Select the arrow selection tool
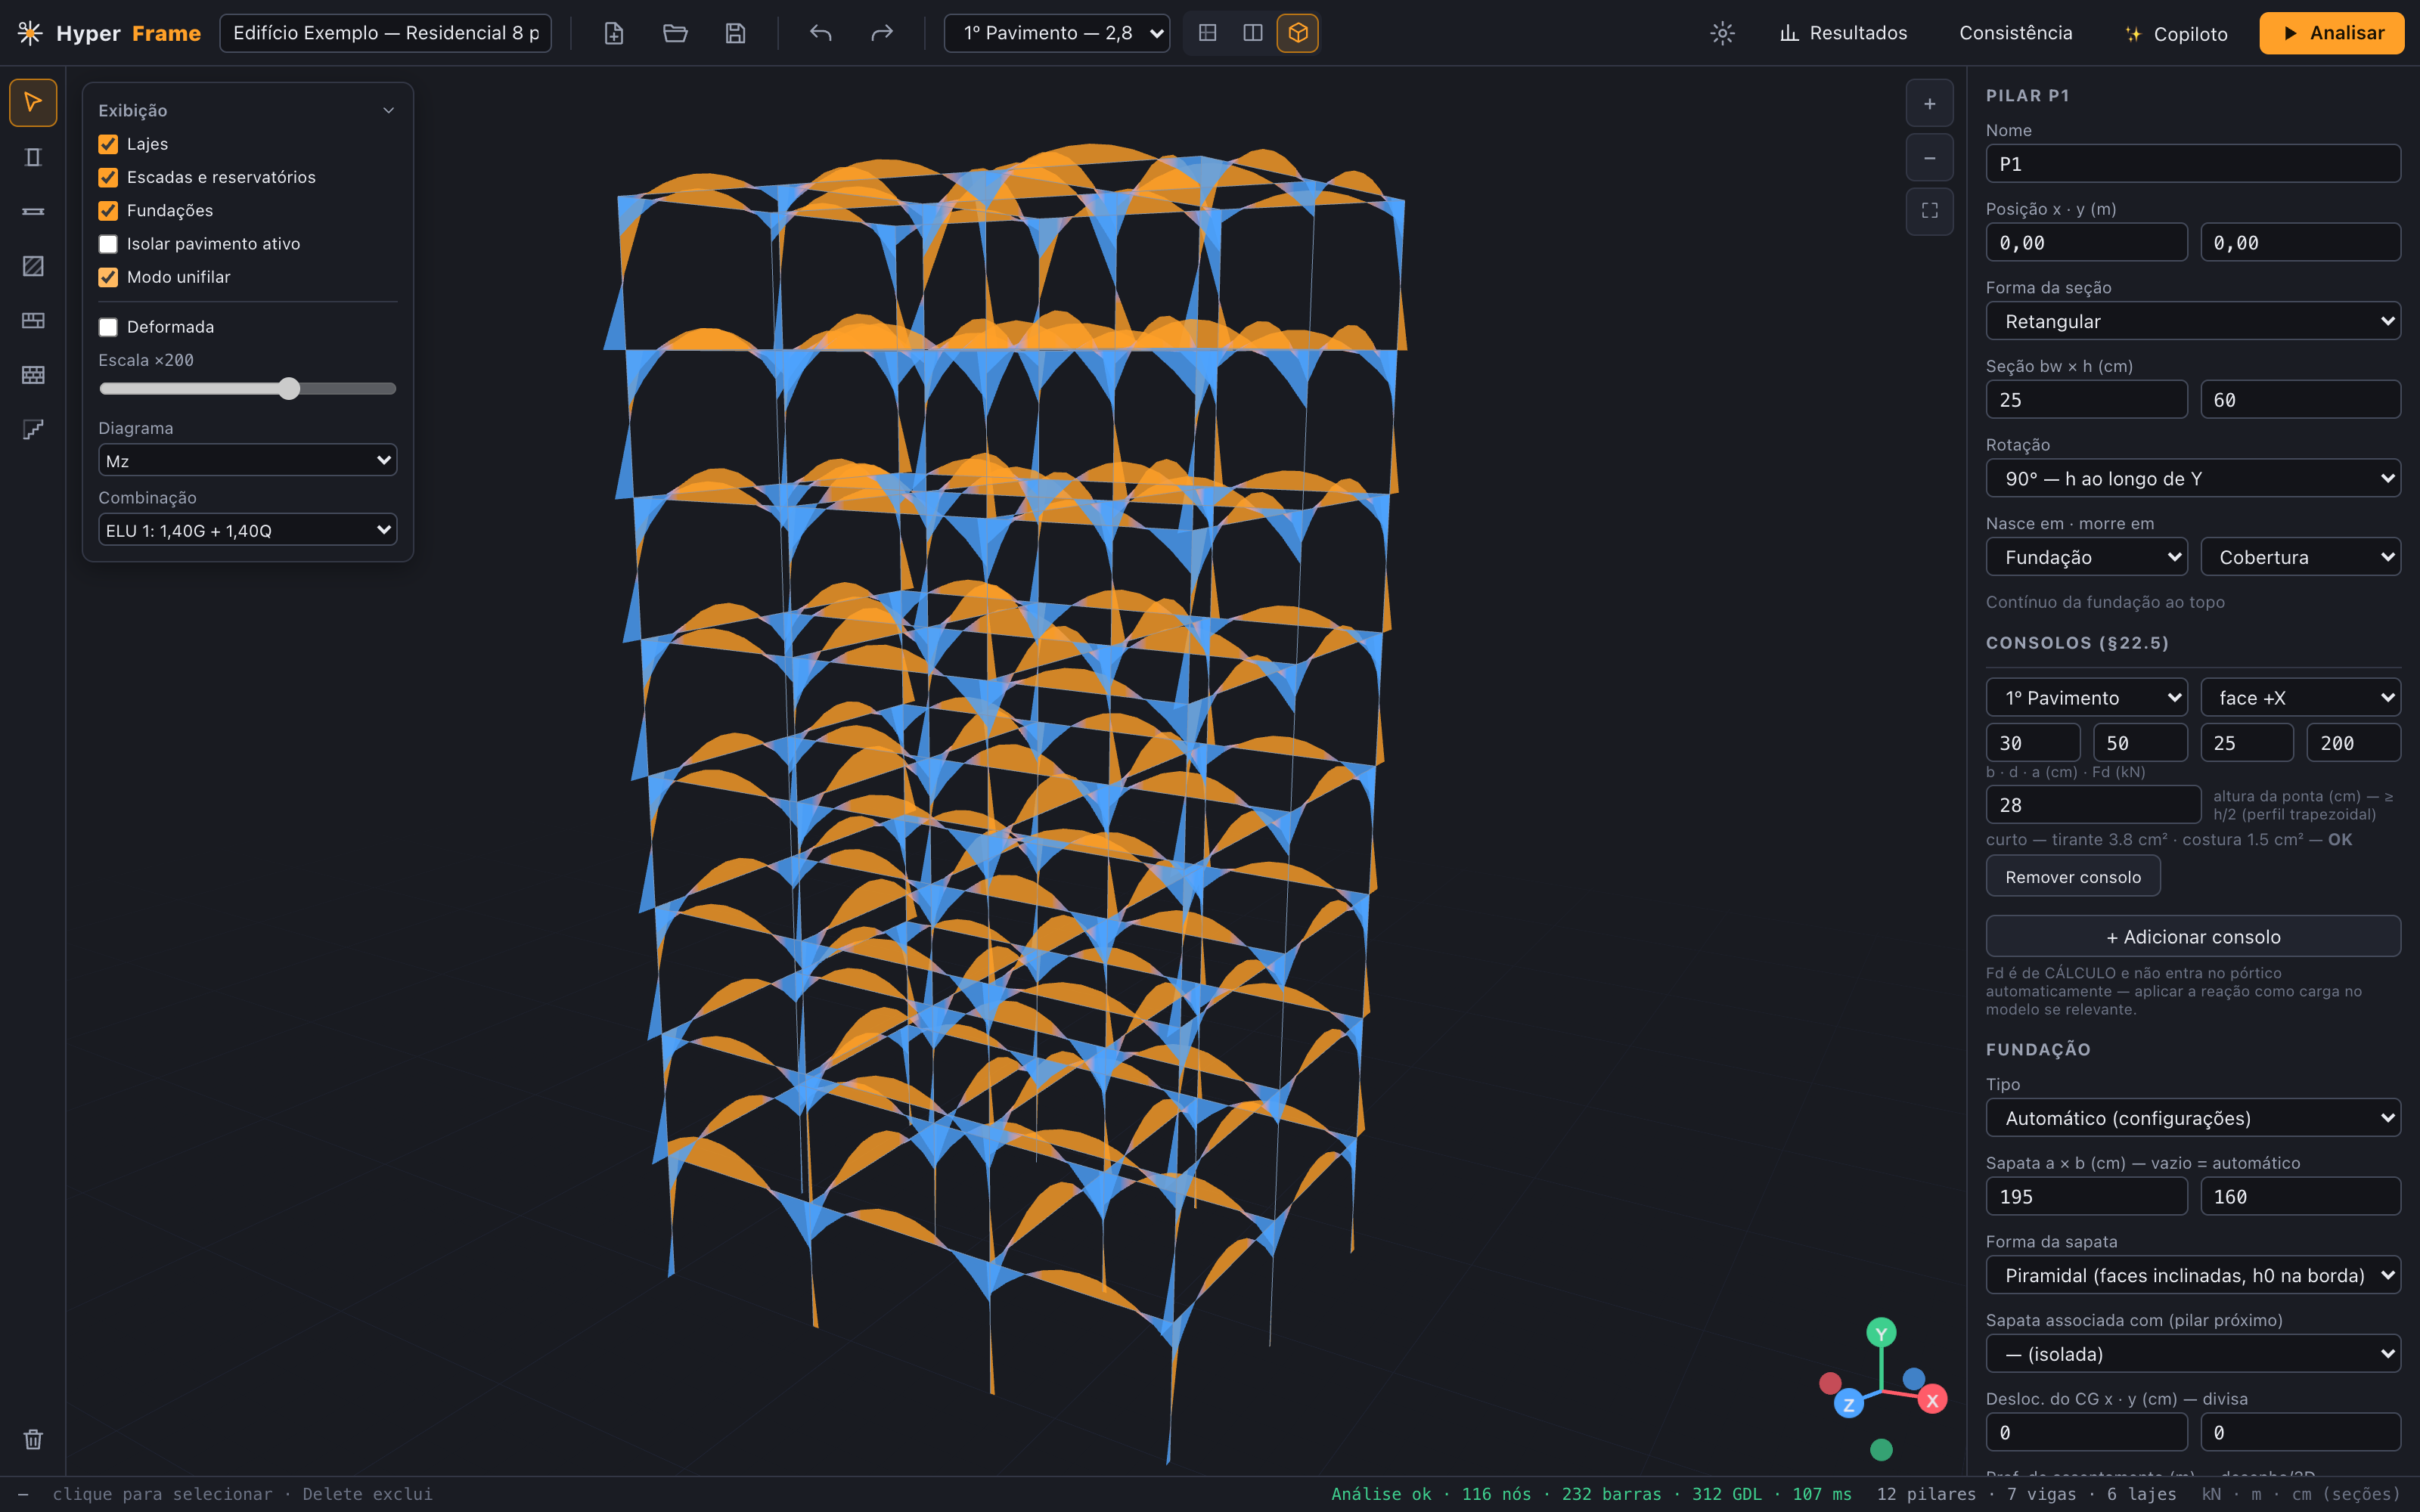The height and width of the screenshot is (1512, 2420). pyautogui.click(x=33, y=102)
